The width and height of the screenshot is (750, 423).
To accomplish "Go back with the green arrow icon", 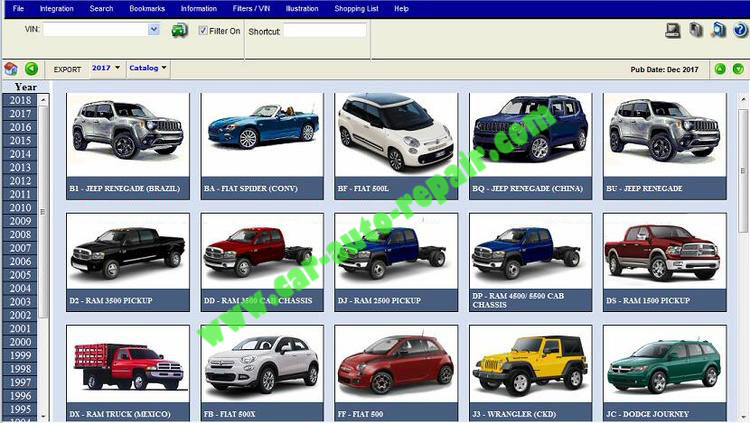I will (32, 69).
